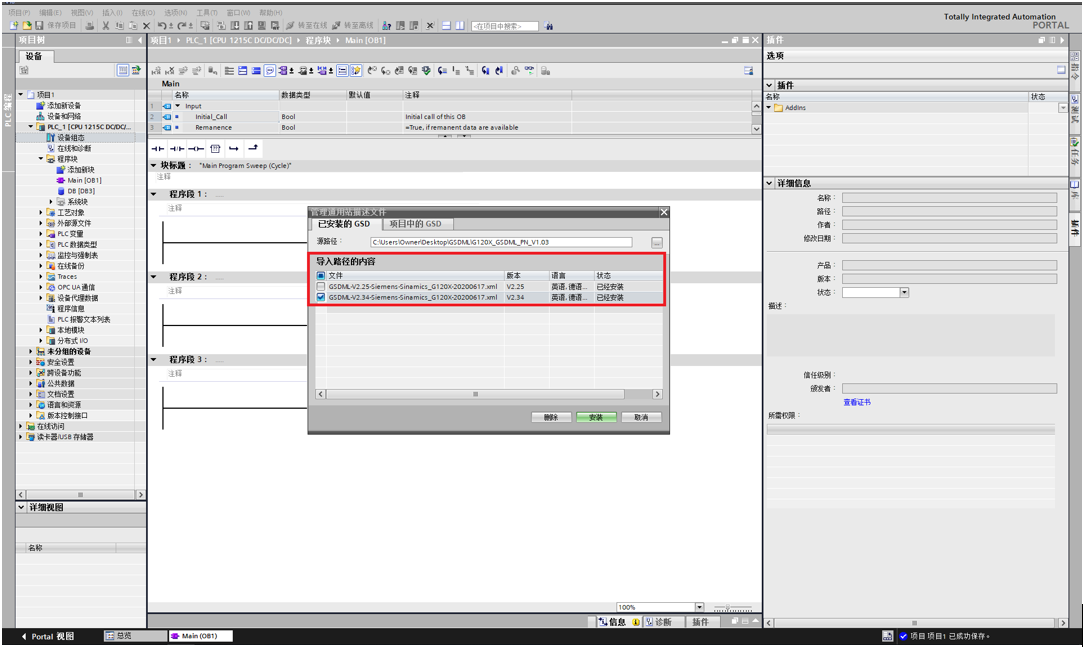The height and width of the screenshot is (648, 1083).
Task: Click the search in project input field
Action: (504, 26)
